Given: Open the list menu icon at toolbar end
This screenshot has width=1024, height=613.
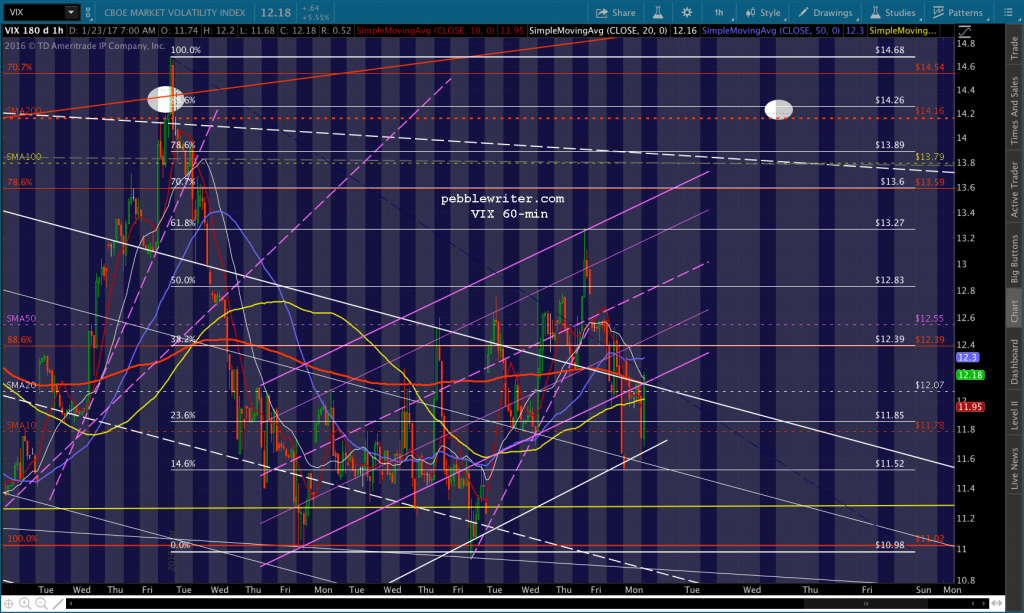Looking at the screenshot, I should tap(1008, 12).
